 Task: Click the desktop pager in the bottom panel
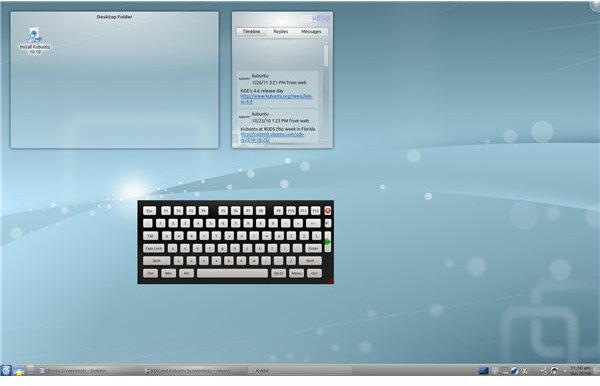(484, 371)
